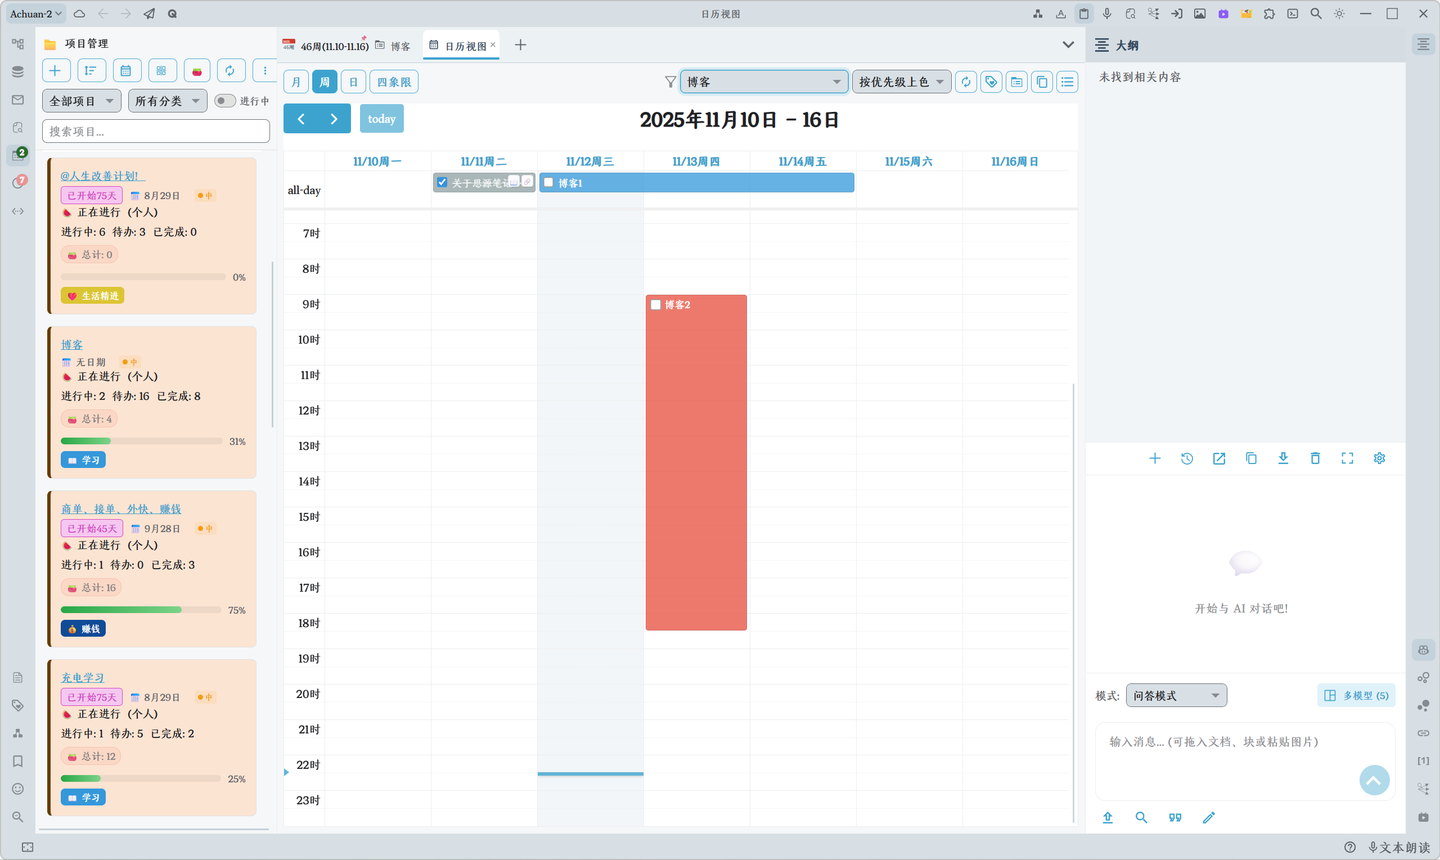Select the 四象限 view tab
Screen dimensions: 1440x860
[x=394, y=82]
